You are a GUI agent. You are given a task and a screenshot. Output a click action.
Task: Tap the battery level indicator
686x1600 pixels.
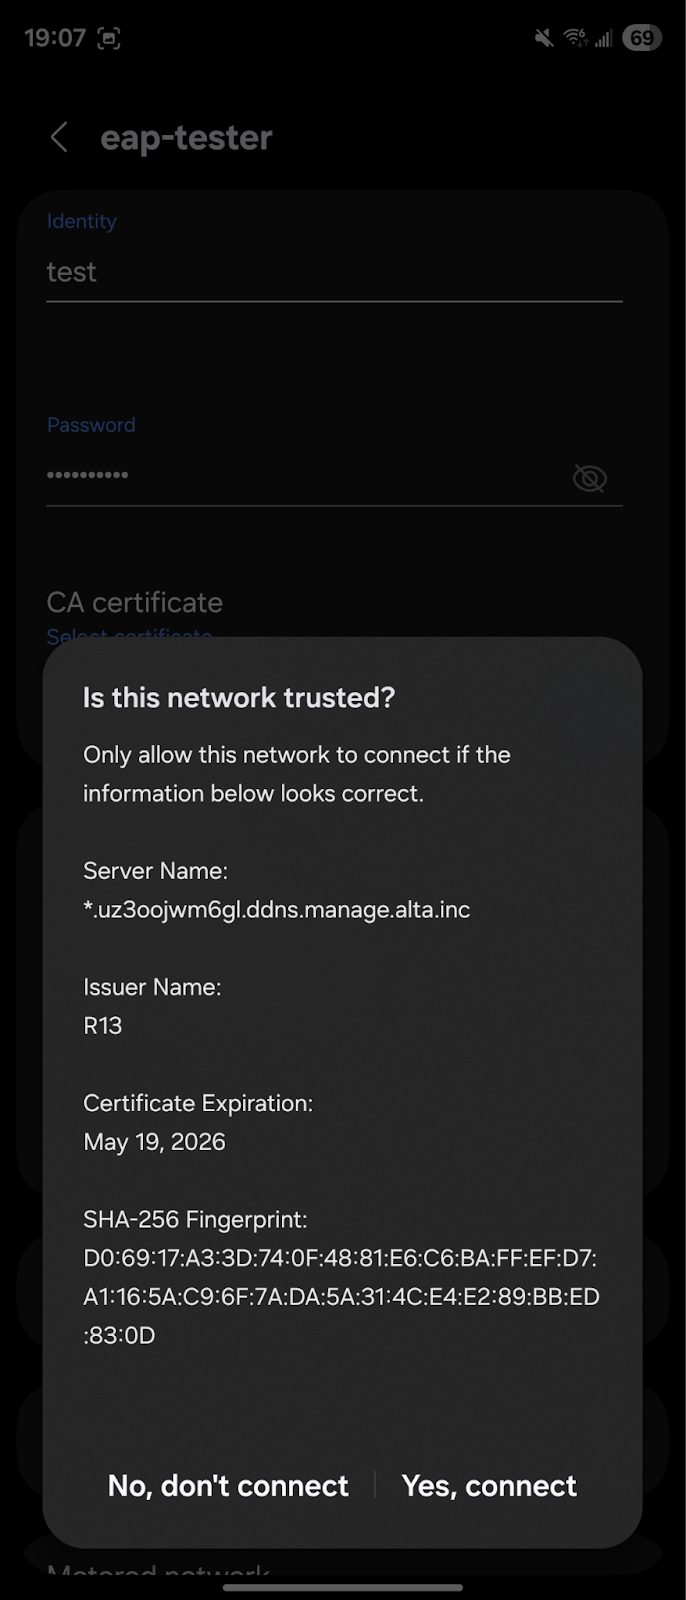pos(641,38)
